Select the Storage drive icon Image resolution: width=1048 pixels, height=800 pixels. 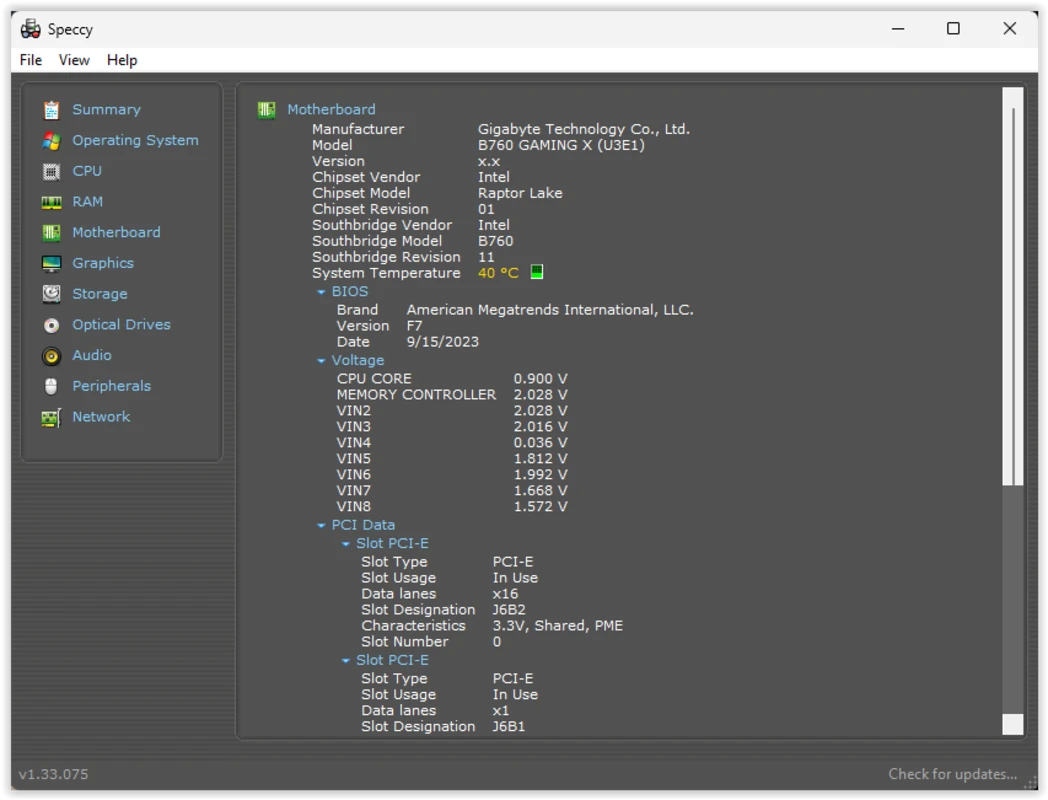[52, 293]
